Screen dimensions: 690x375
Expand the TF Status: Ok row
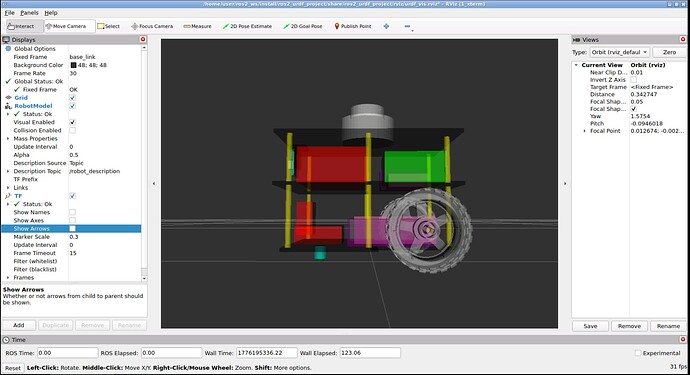[7, 204]
